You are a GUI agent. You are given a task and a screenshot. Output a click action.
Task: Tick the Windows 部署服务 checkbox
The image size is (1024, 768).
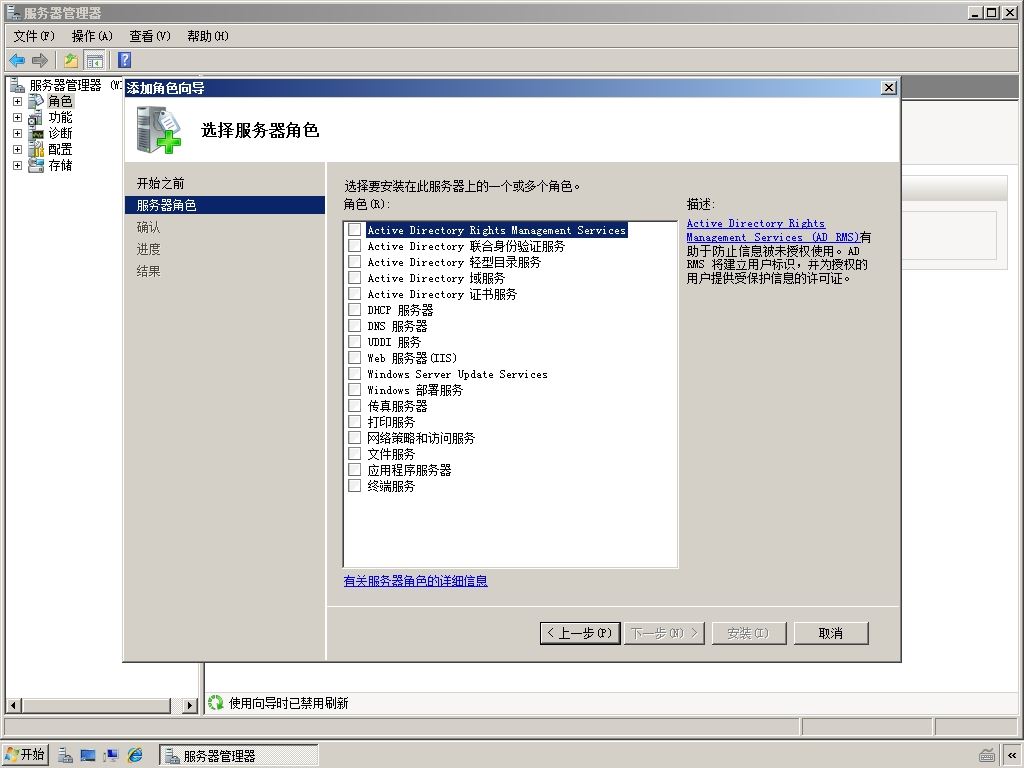pyautogui.click(x=355, y=389)
